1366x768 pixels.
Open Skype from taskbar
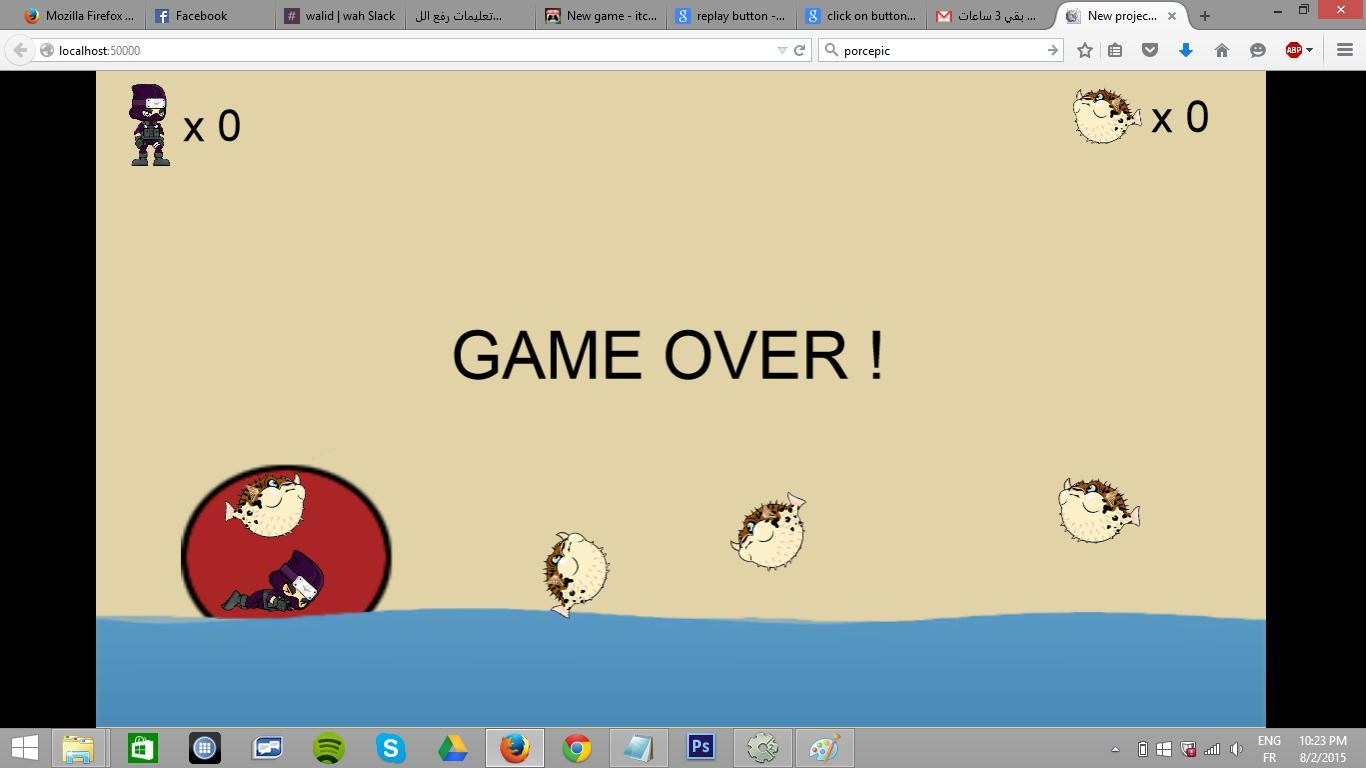coord(391,748)
